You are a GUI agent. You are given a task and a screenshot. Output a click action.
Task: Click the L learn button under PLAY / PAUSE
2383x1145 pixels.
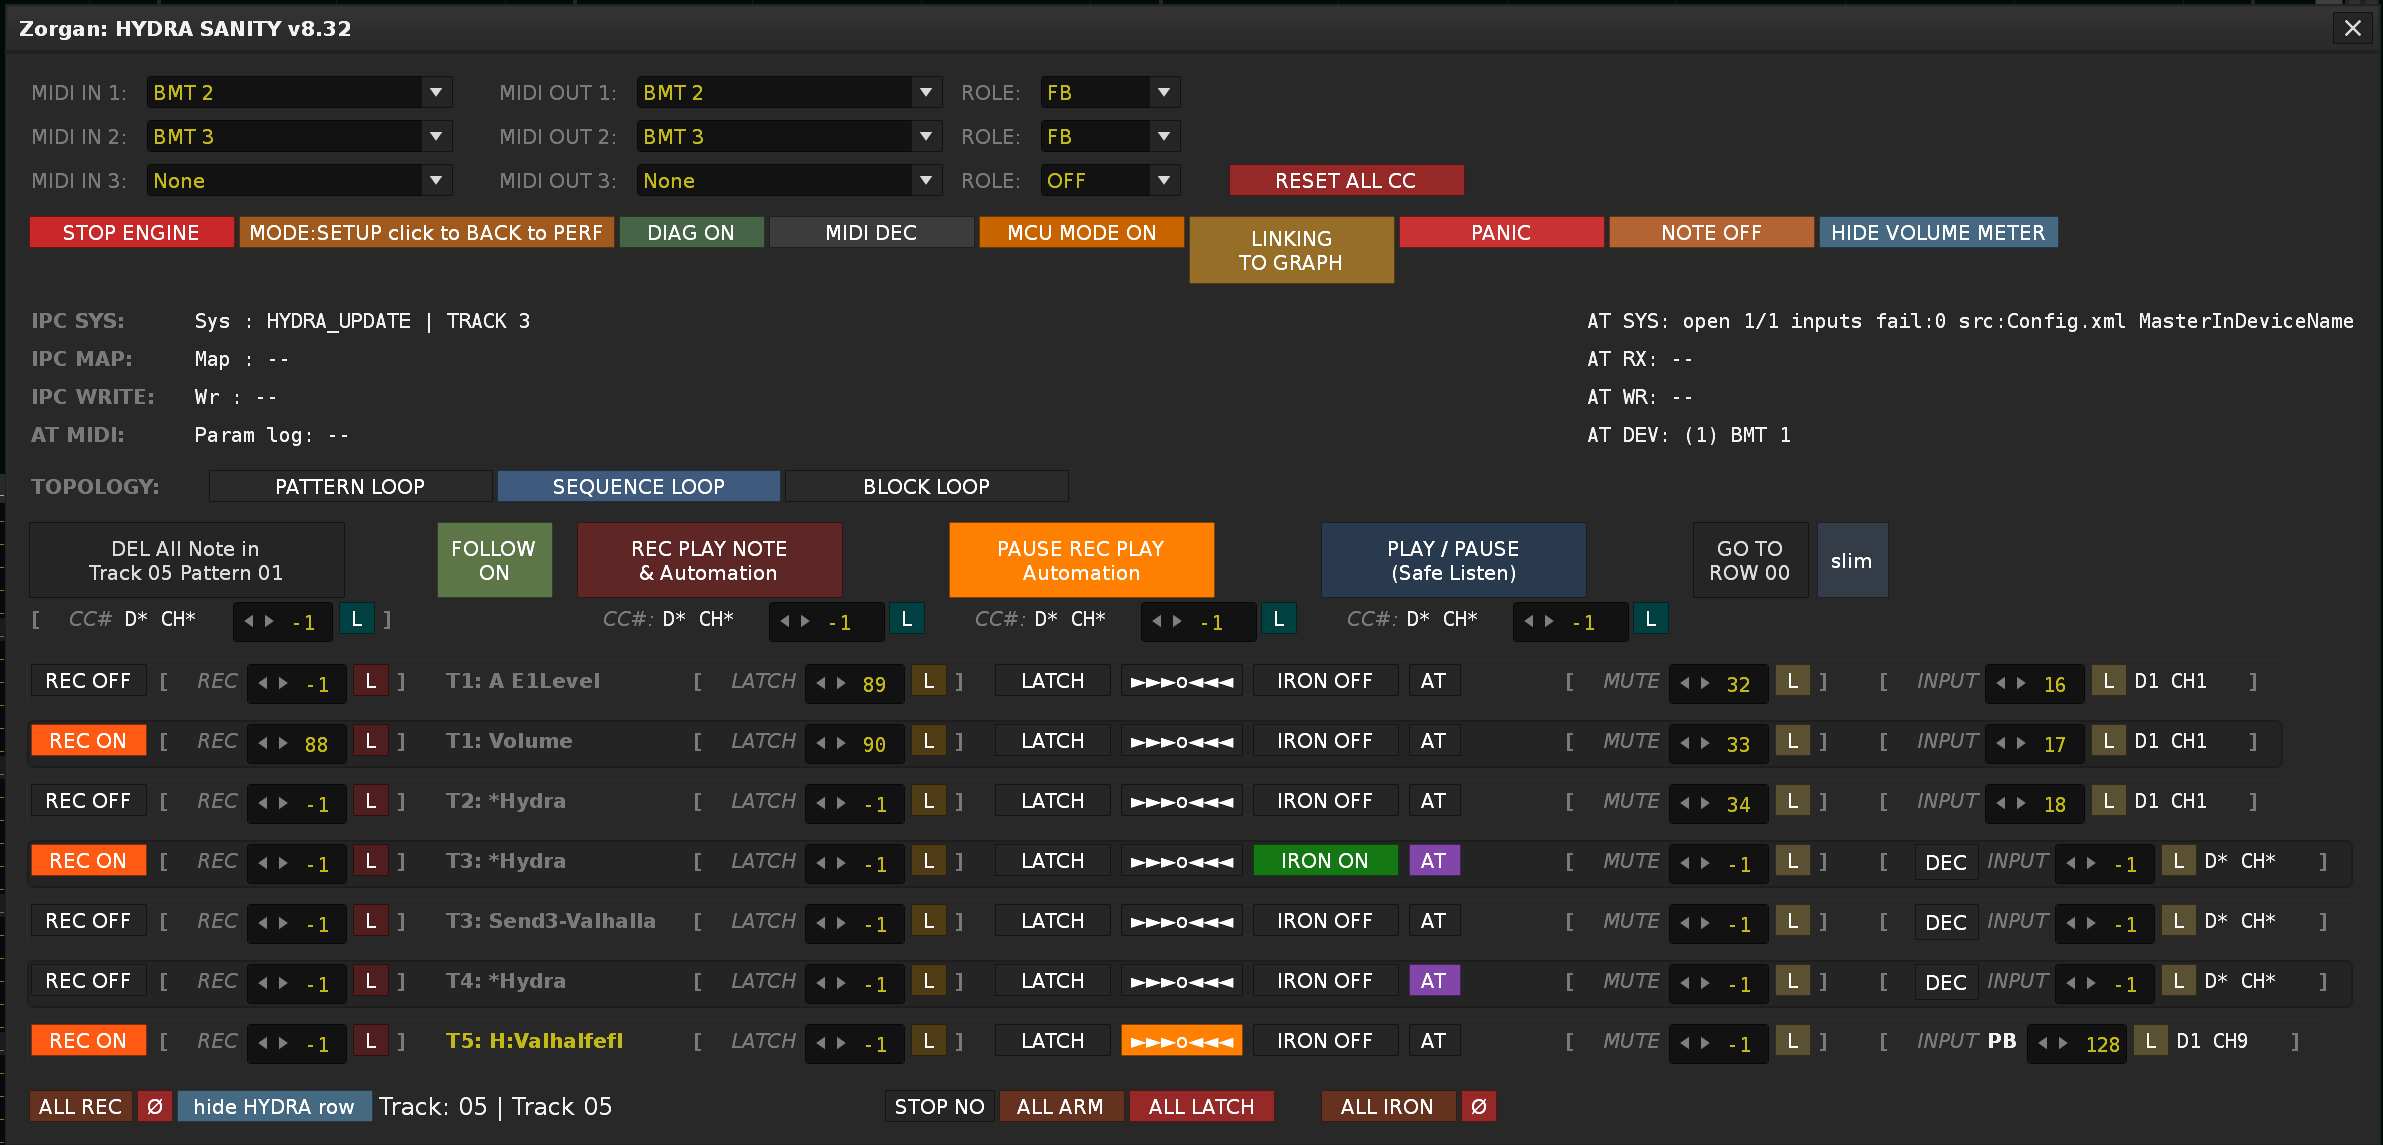click(1651, 619)
